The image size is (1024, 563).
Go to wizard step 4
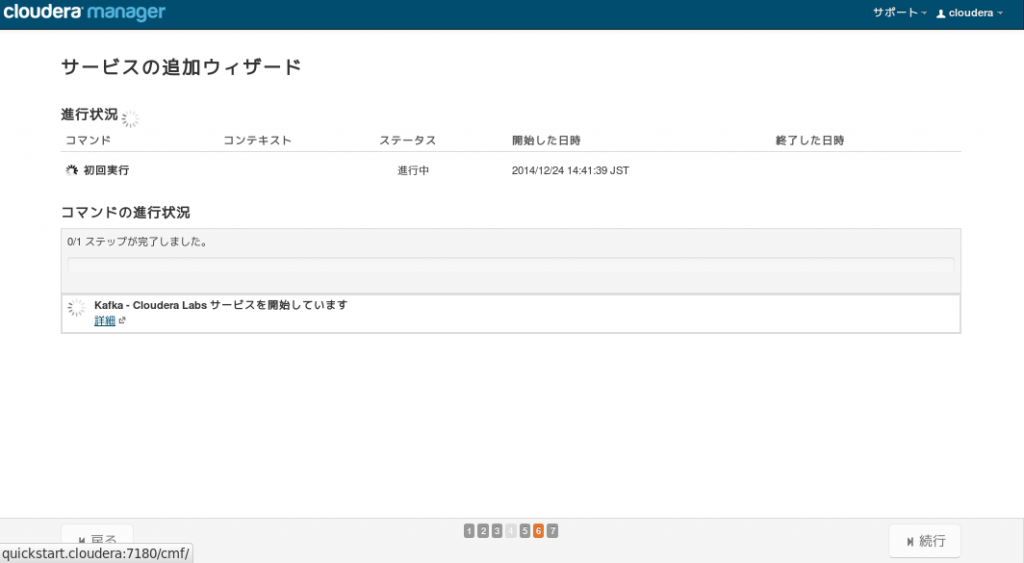[511, 531]
